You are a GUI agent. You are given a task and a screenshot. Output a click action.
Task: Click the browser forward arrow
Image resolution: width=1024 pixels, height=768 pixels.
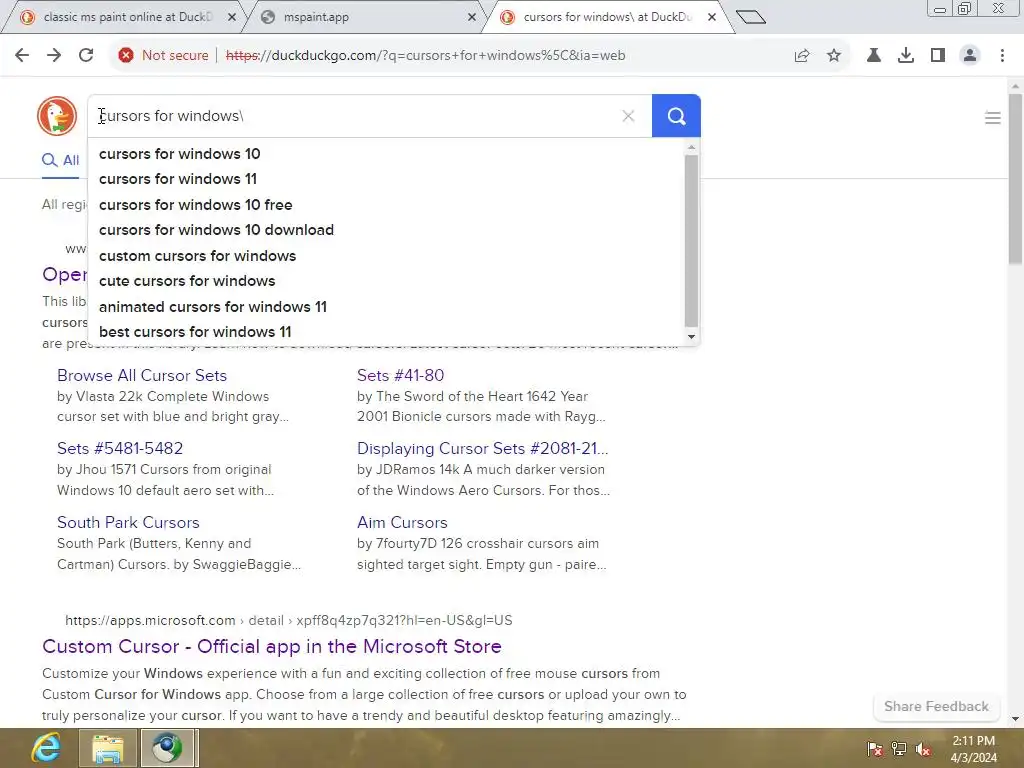click(x=54, y=55)
